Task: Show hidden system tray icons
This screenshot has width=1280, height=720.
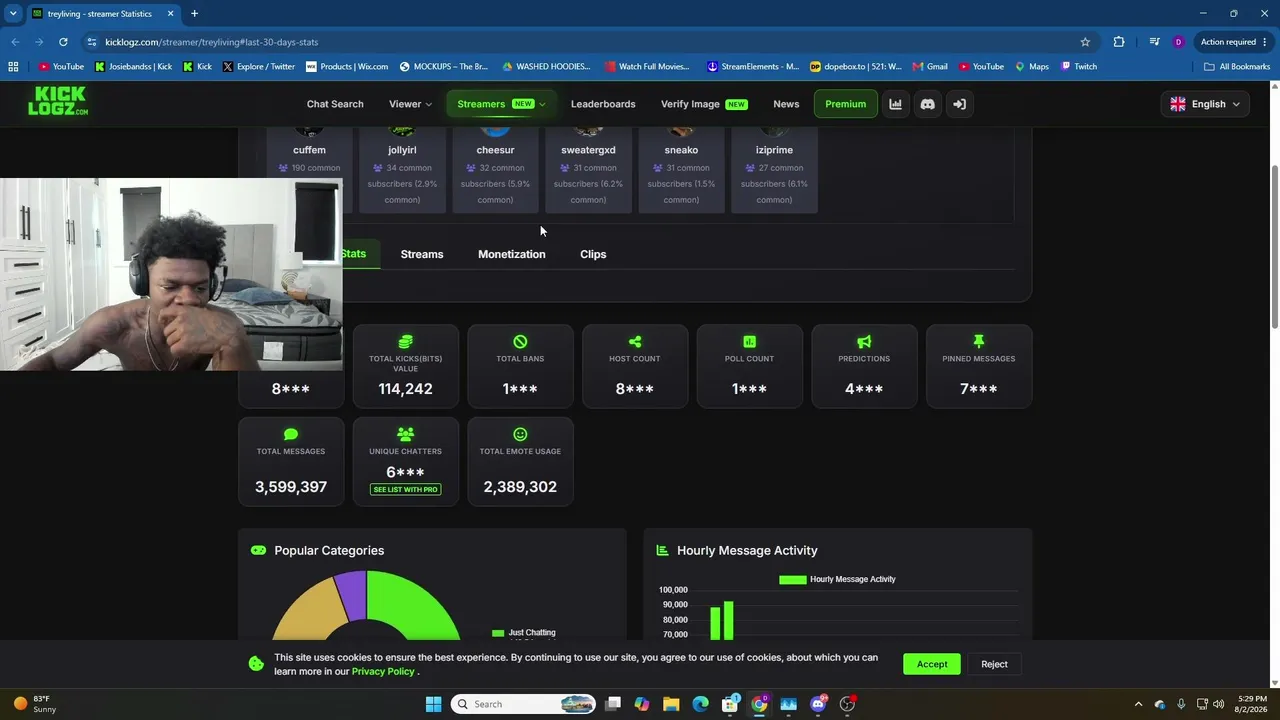Action: (1138, 704)
